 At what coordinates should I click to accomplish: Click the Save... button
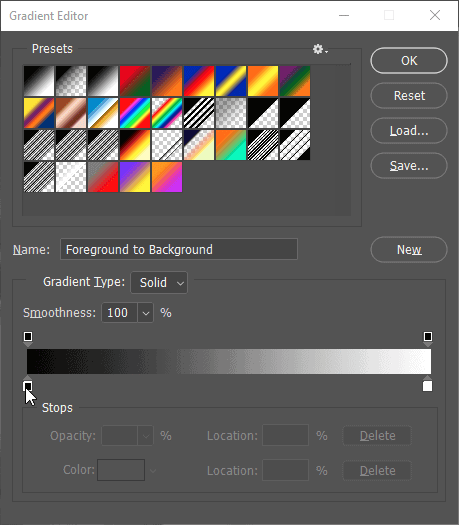[409, 165]
